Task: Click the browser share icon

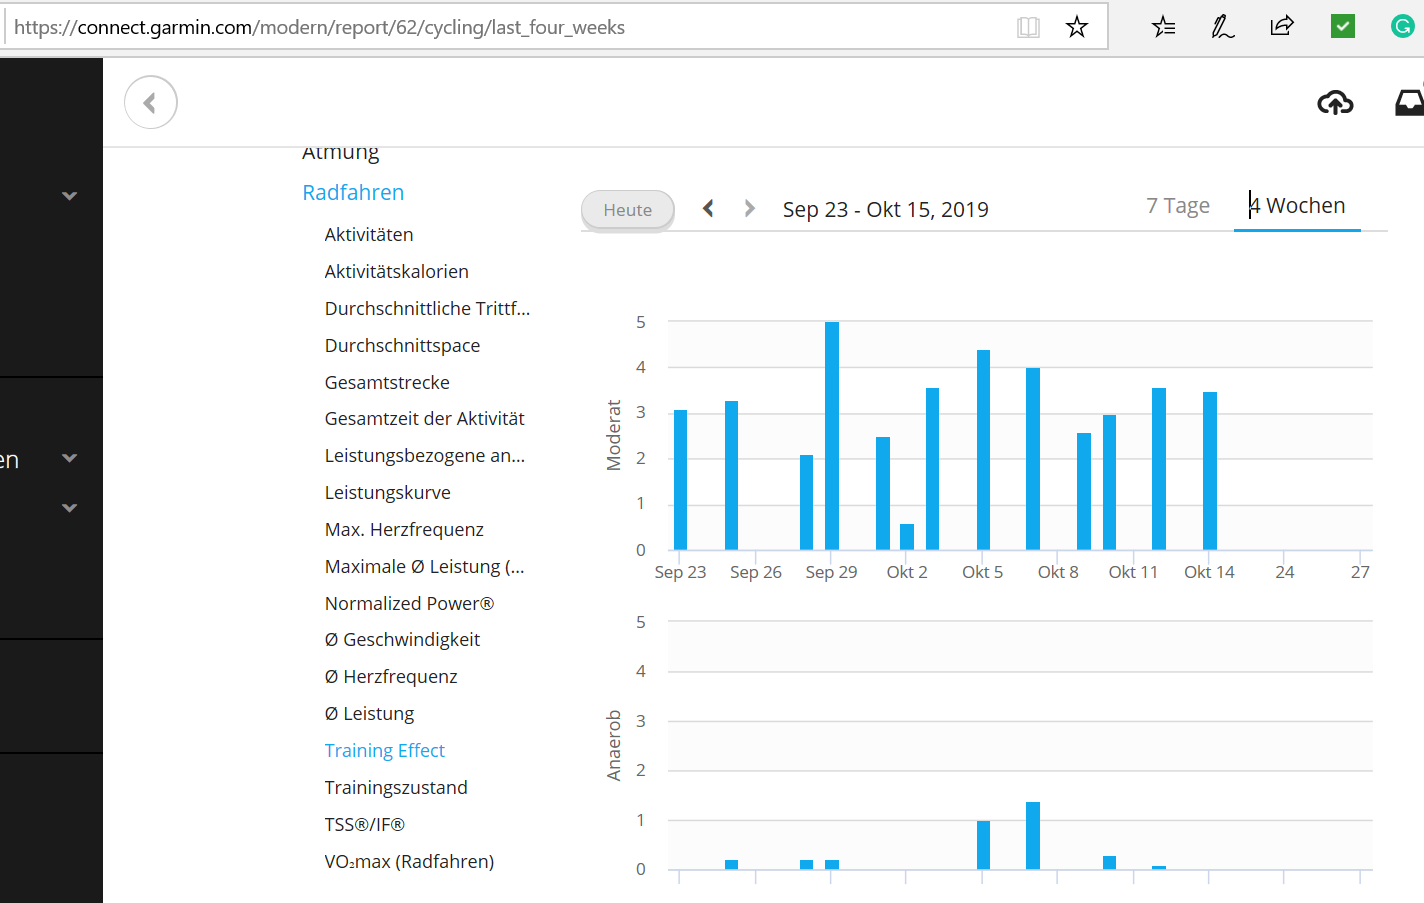Action: pos(1282,27)
